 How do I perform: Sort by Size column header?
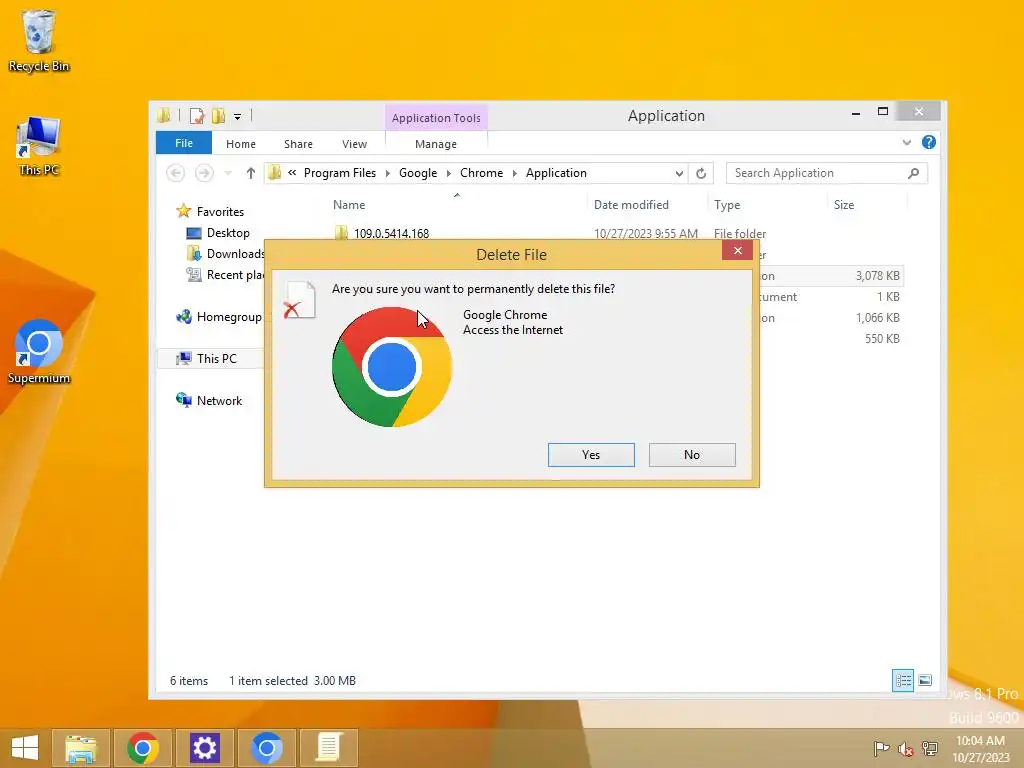(x=844, y=204)
